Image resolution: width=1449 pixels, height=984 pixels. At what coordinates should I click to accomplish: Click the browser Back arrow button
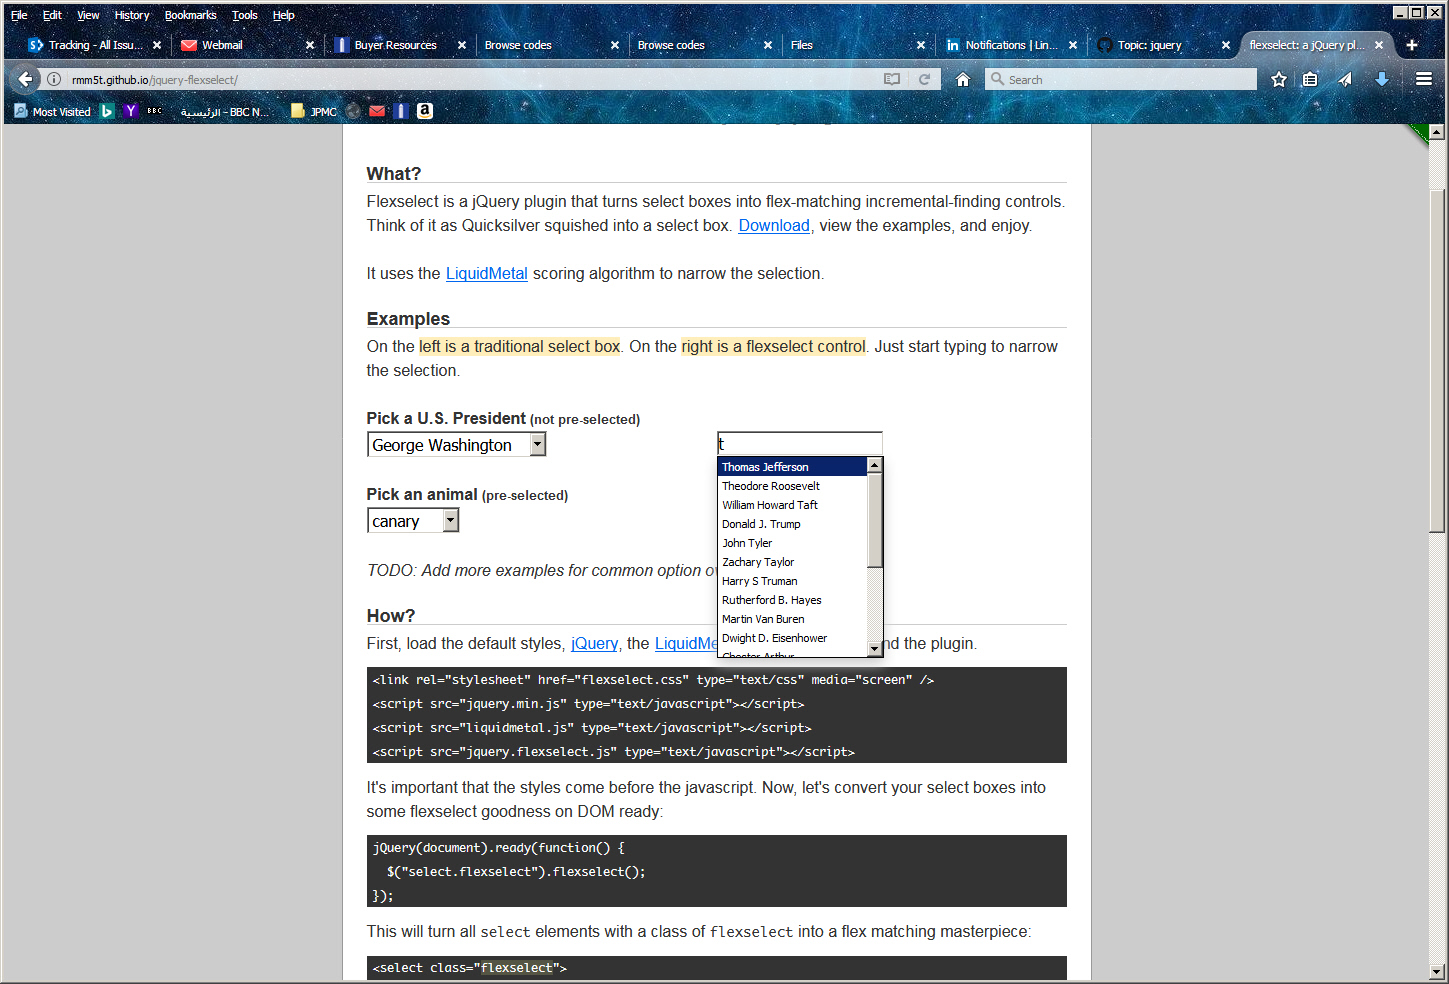[25, 79]
